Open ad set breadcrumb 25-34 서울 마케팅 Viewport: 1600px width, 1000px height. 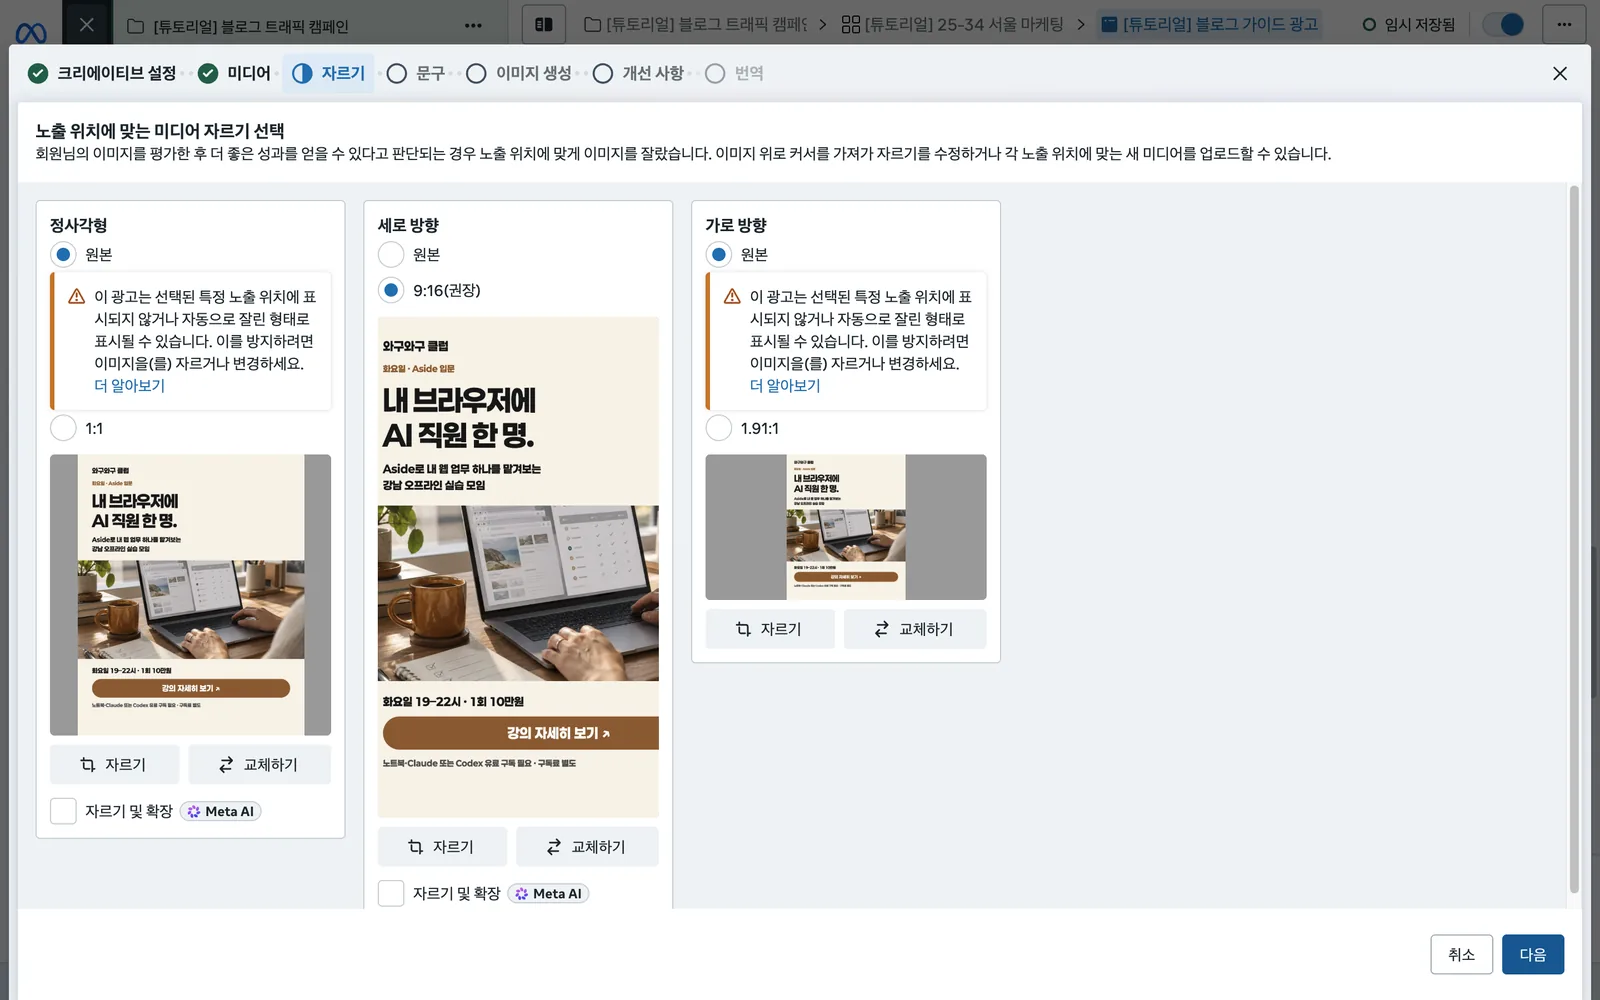tap(952, 24)
